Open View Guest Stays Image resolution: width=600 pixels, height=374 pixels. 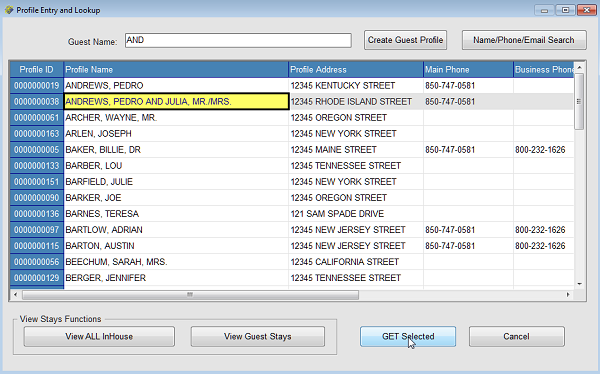(258, 336)
